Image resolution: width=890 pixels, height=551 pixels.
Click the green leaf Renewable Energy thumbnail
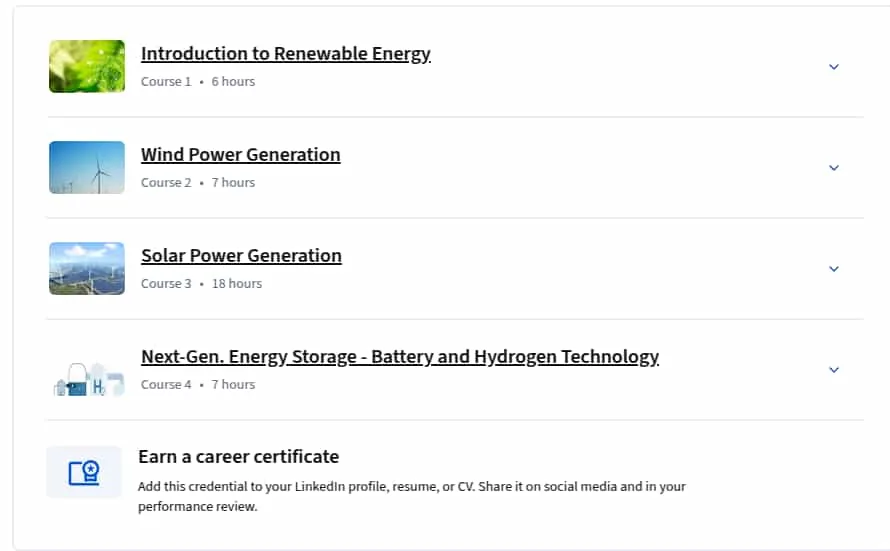tap(87, 66)
